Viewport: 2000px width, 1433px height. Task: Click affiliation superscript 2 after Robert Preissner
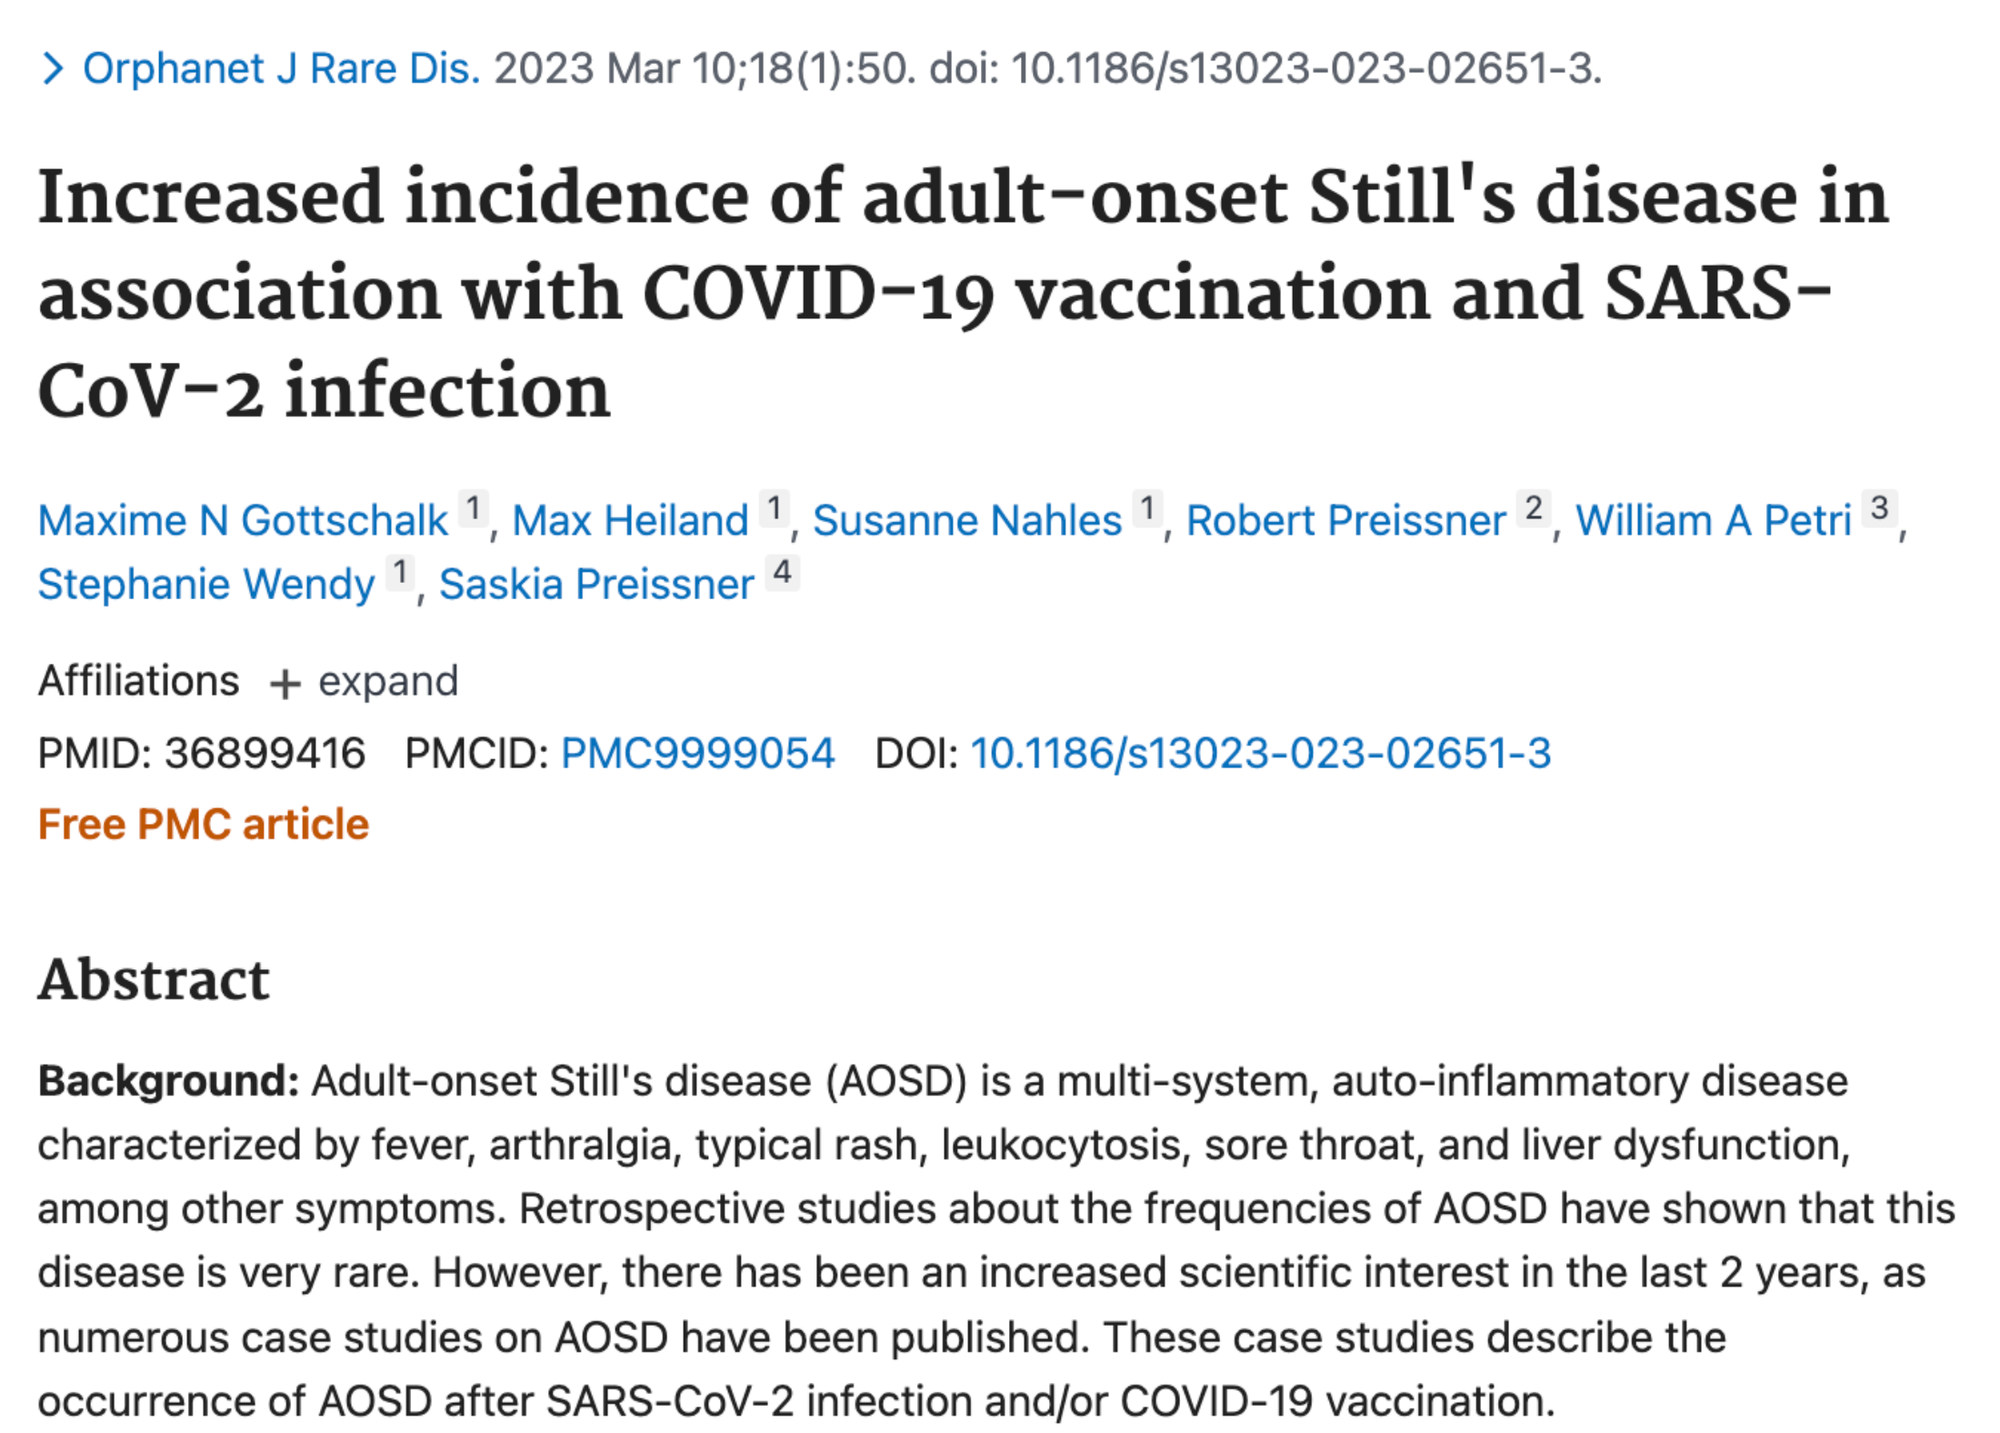1533,508
